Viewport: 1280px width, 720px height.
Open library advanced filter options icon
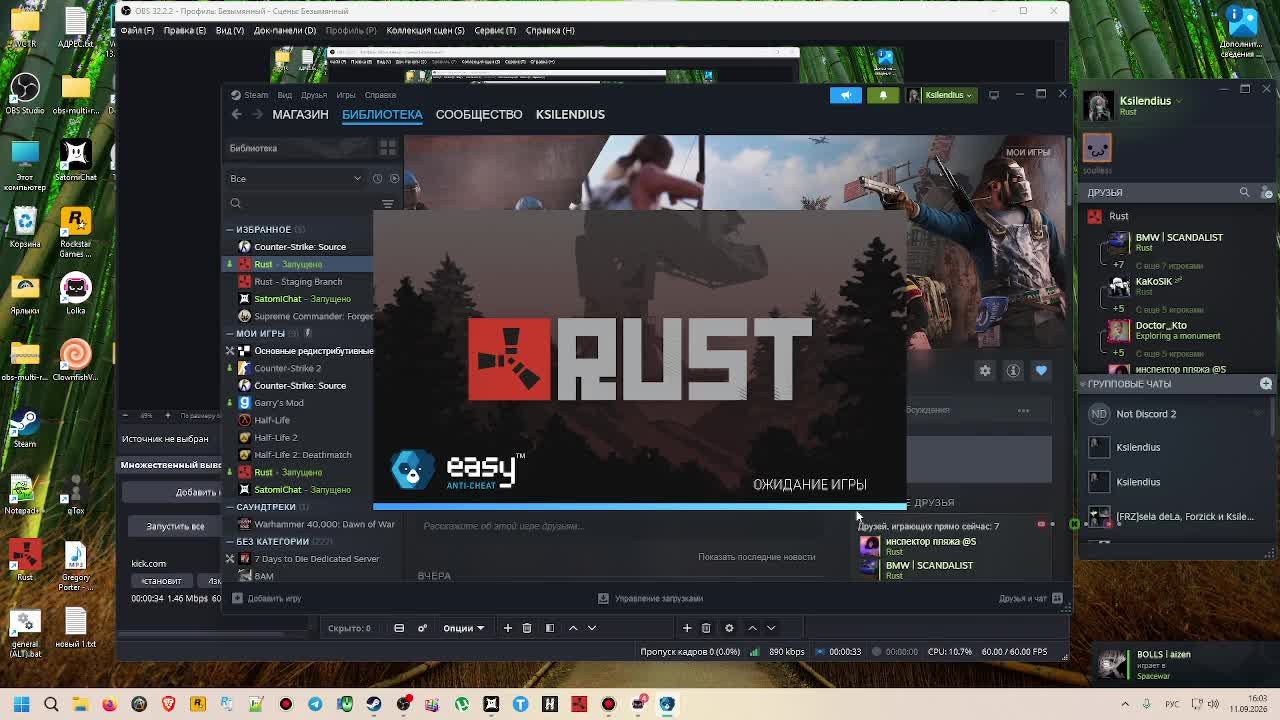point(388,203)
